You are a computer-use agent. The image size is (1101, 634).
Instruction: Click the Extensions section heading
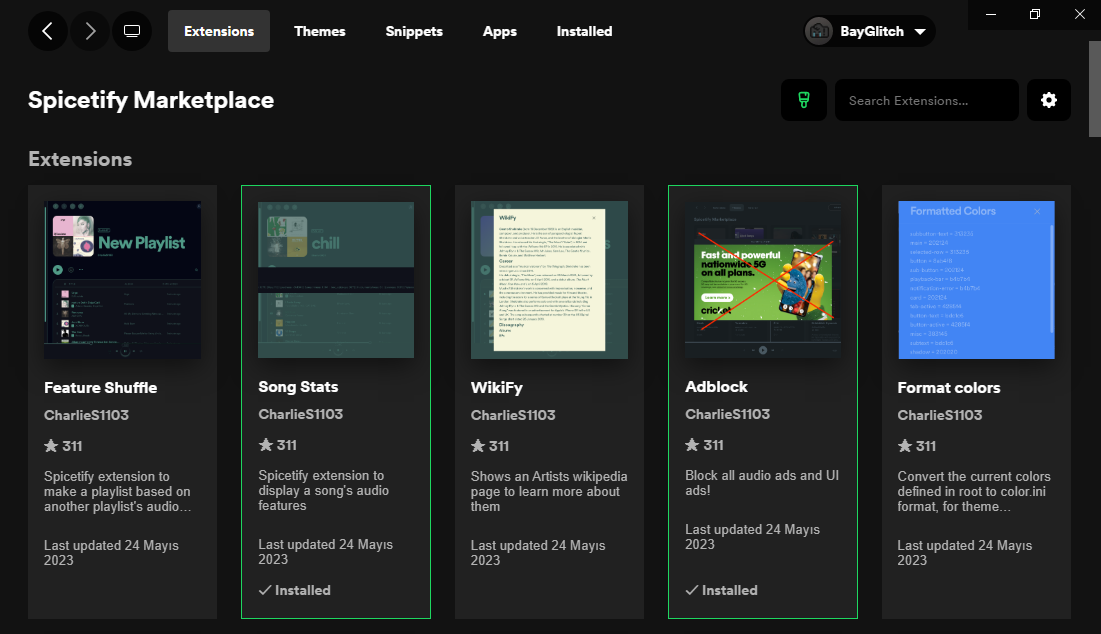[80, 159]
